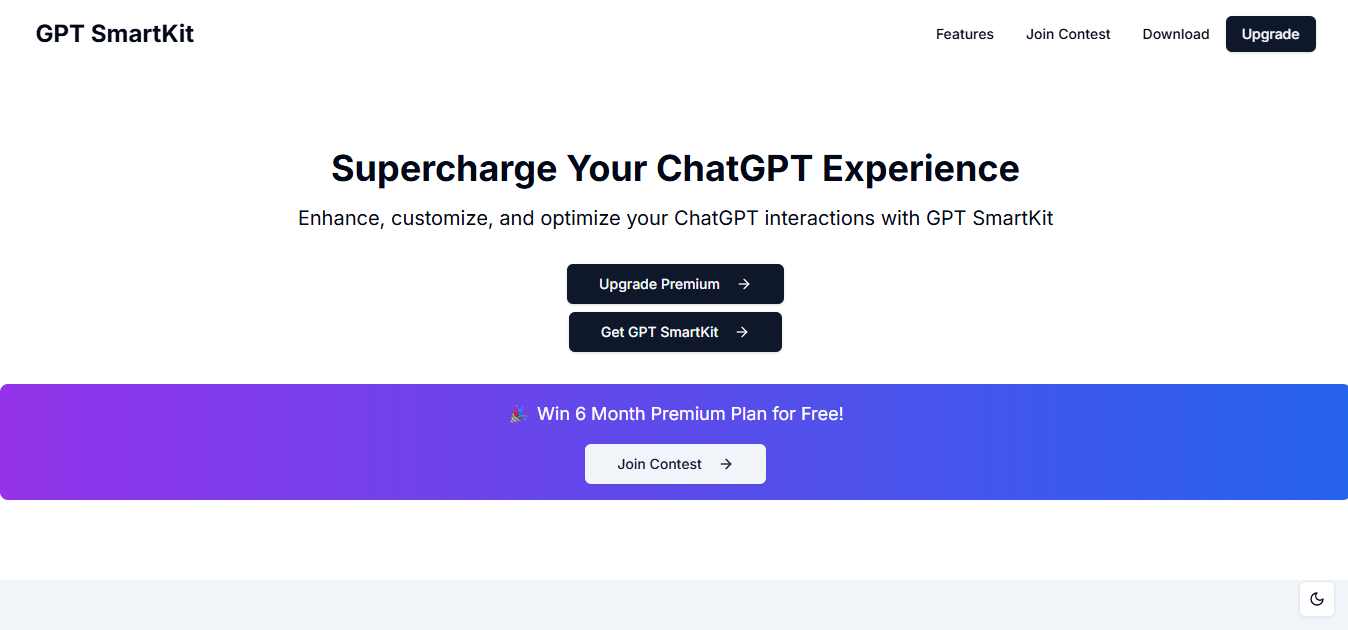Screen dimensions: 1348x630
Task: Click the arrow icon beside Get GPT SmartKit
Action: (x=742, y=332)
